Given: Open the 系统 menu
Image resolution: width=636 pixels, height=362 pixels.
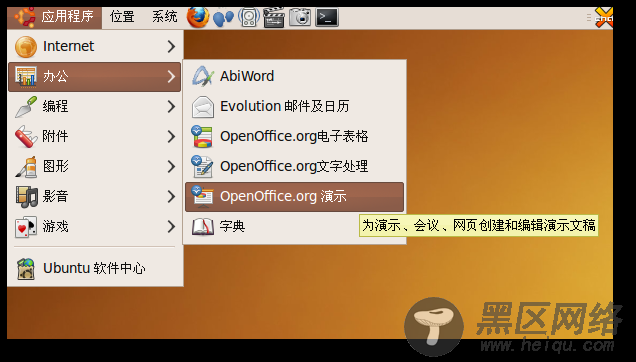Looking at the screenshot, I should [165, 17].
